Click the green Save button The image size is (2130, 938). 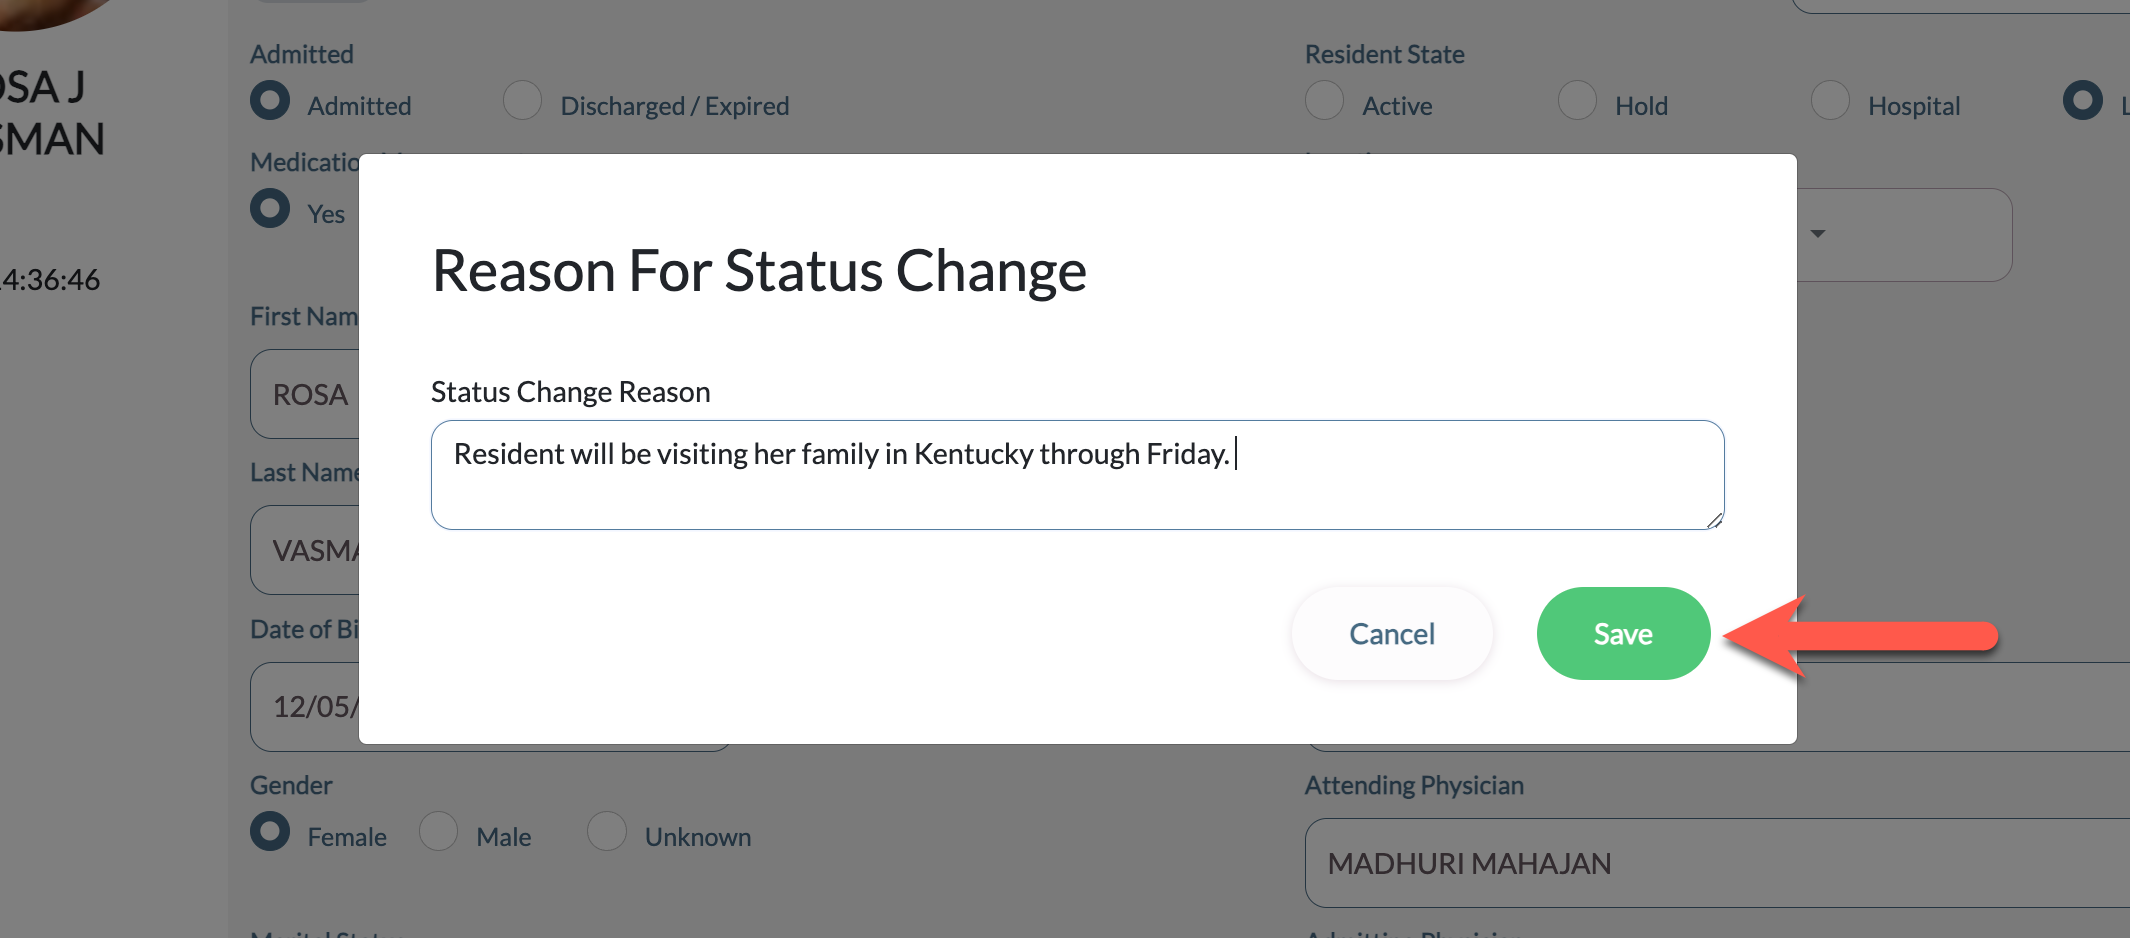pos(1622,633)
